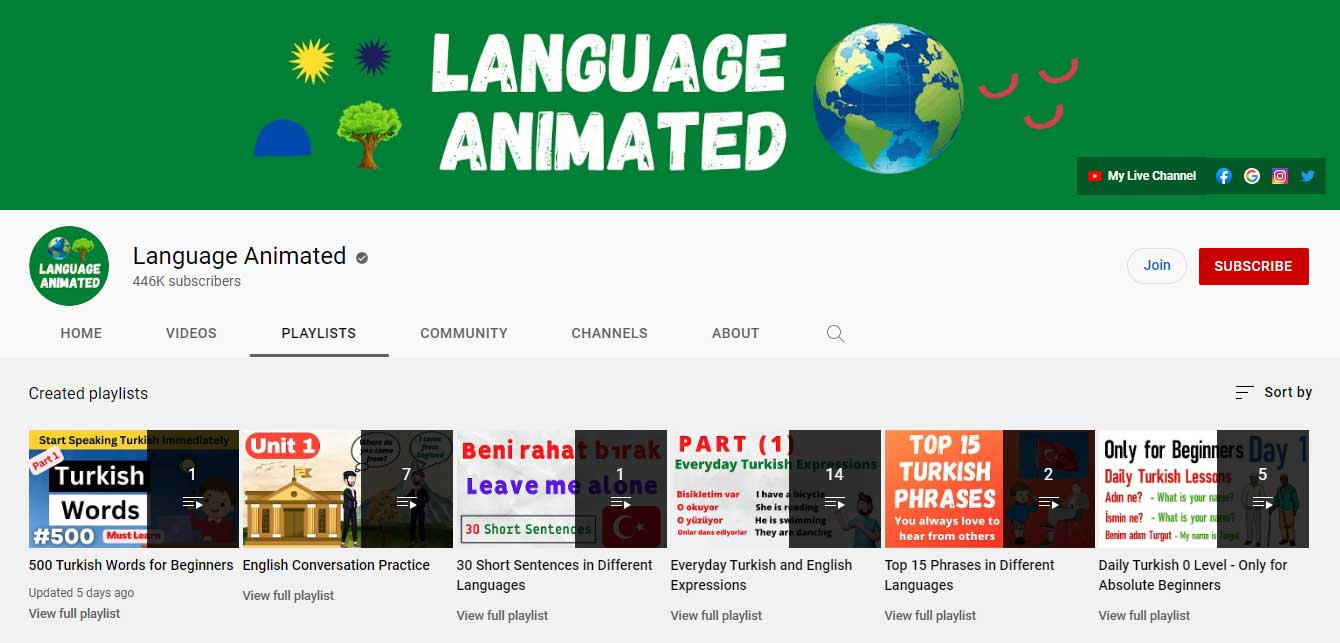This screenshot has width=1340, height=643.
Task: Click the title 30 Short Sentences in Different Languages
Action: (x=555, y=575)
